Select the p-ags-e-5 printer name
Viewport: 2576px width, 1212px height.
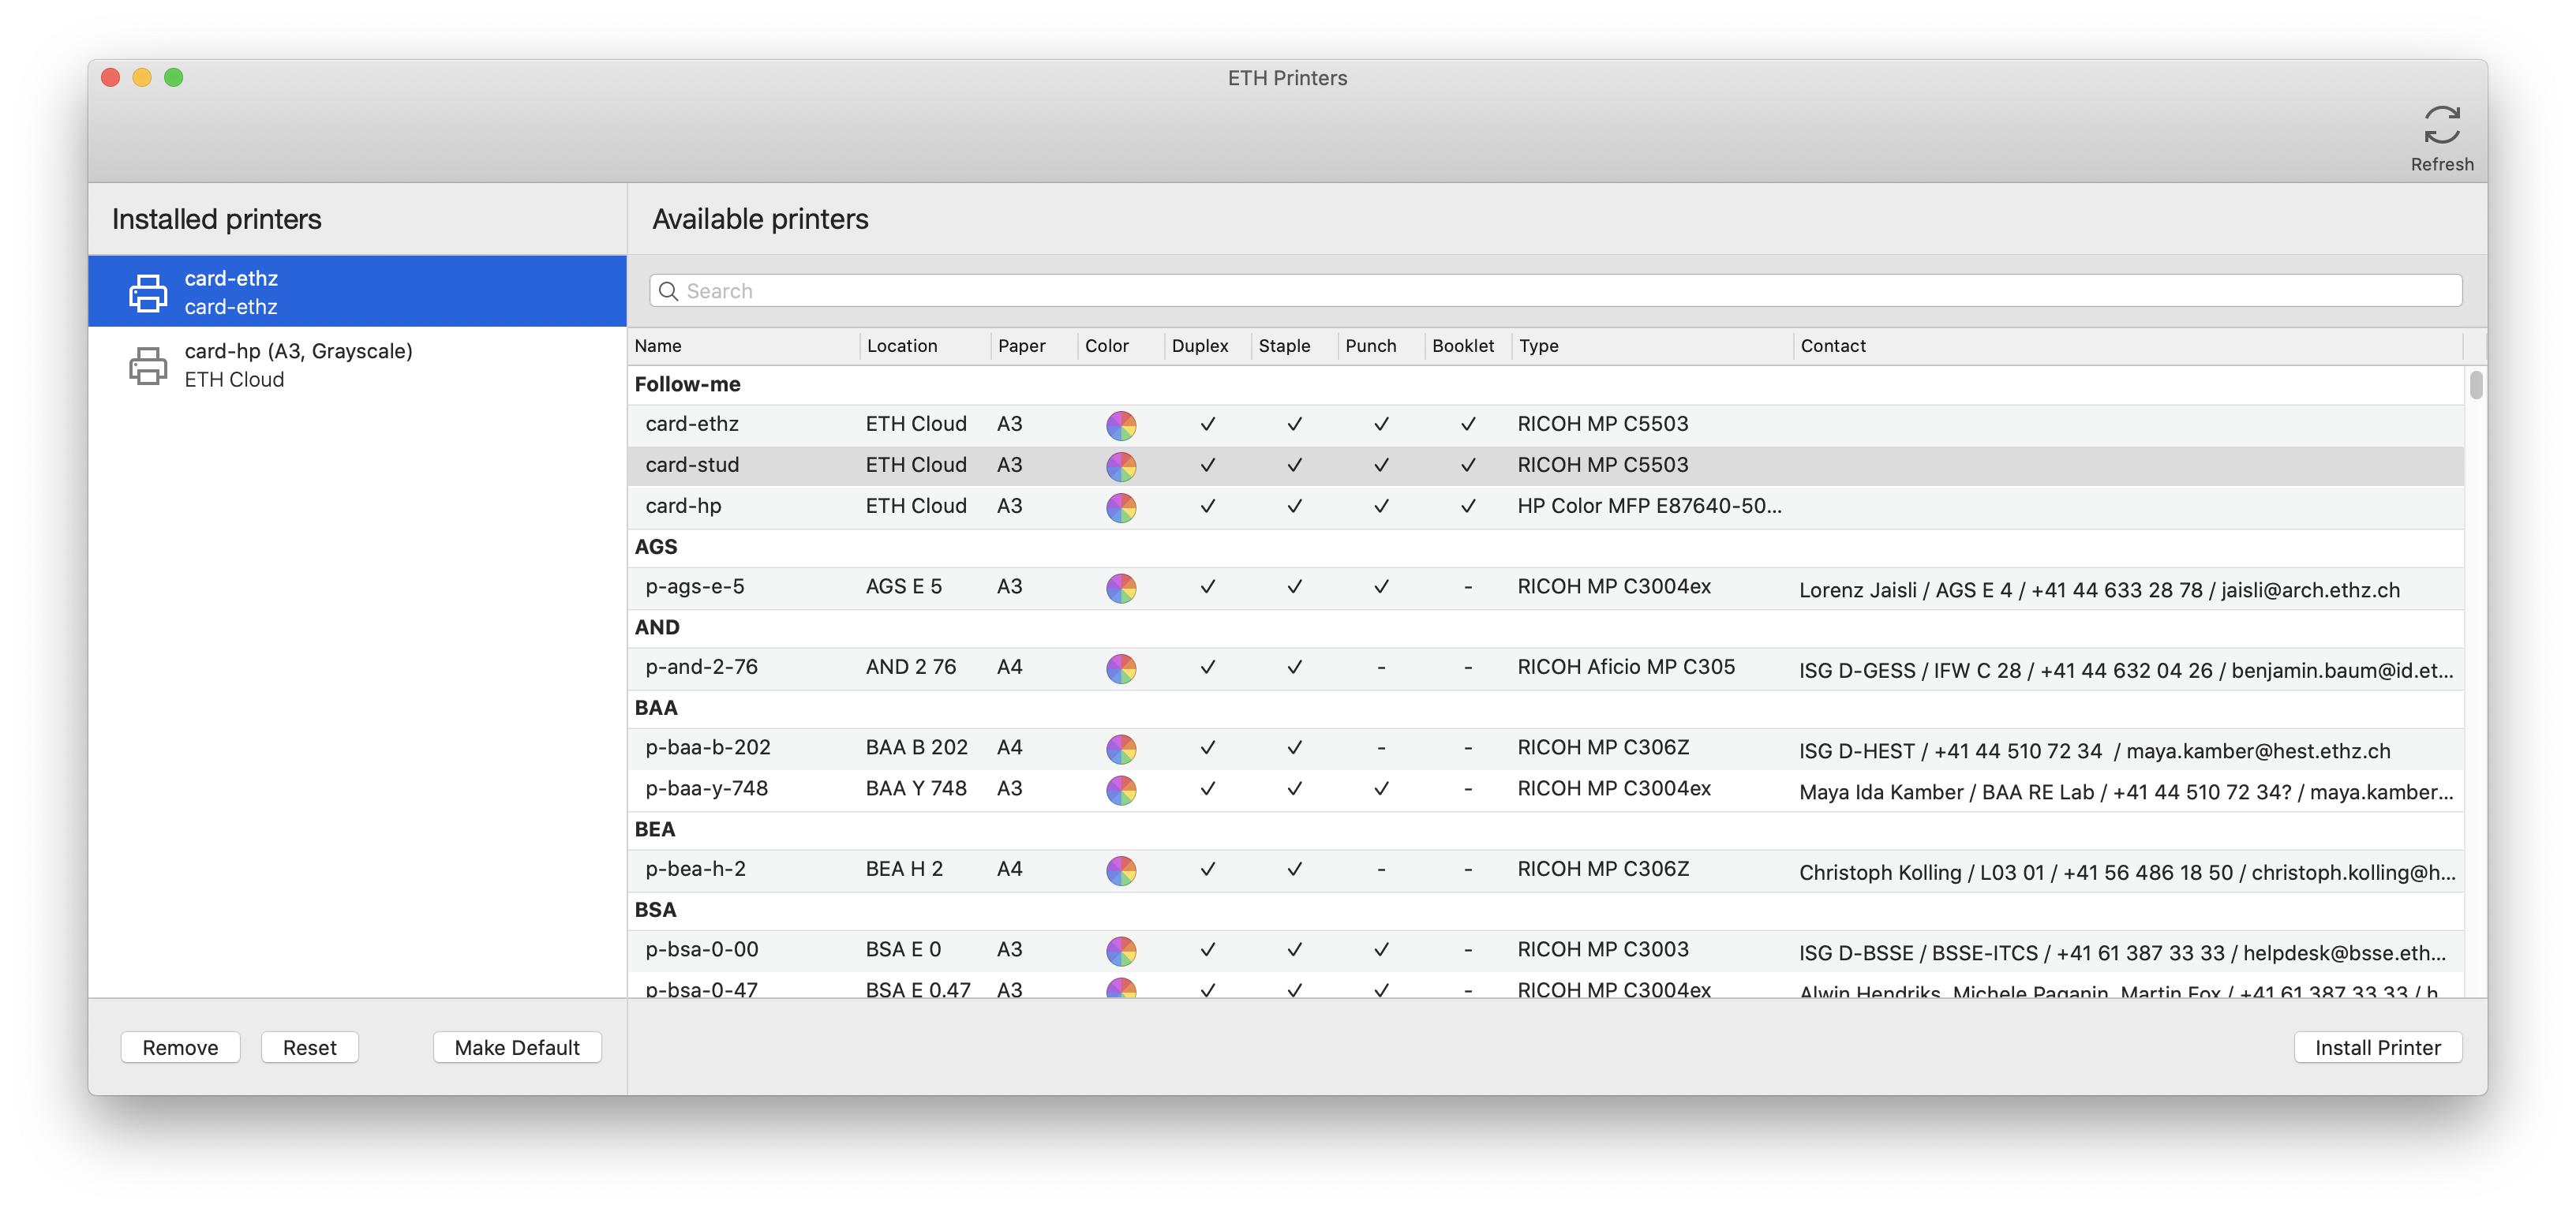(695, 587)
